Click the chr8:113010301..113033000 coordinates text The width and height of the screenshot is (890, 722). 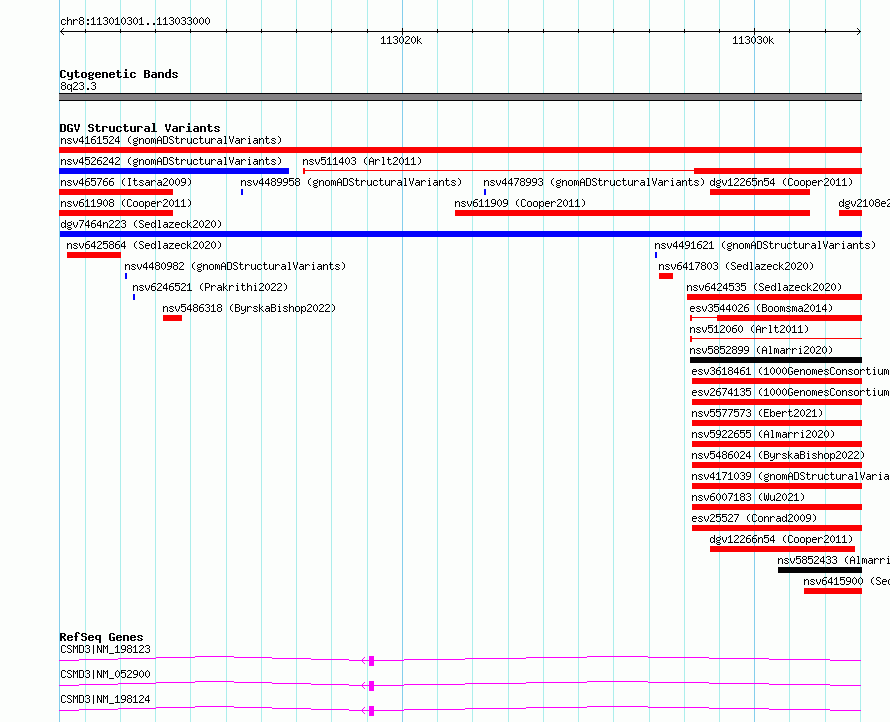[x=135, y=21]
